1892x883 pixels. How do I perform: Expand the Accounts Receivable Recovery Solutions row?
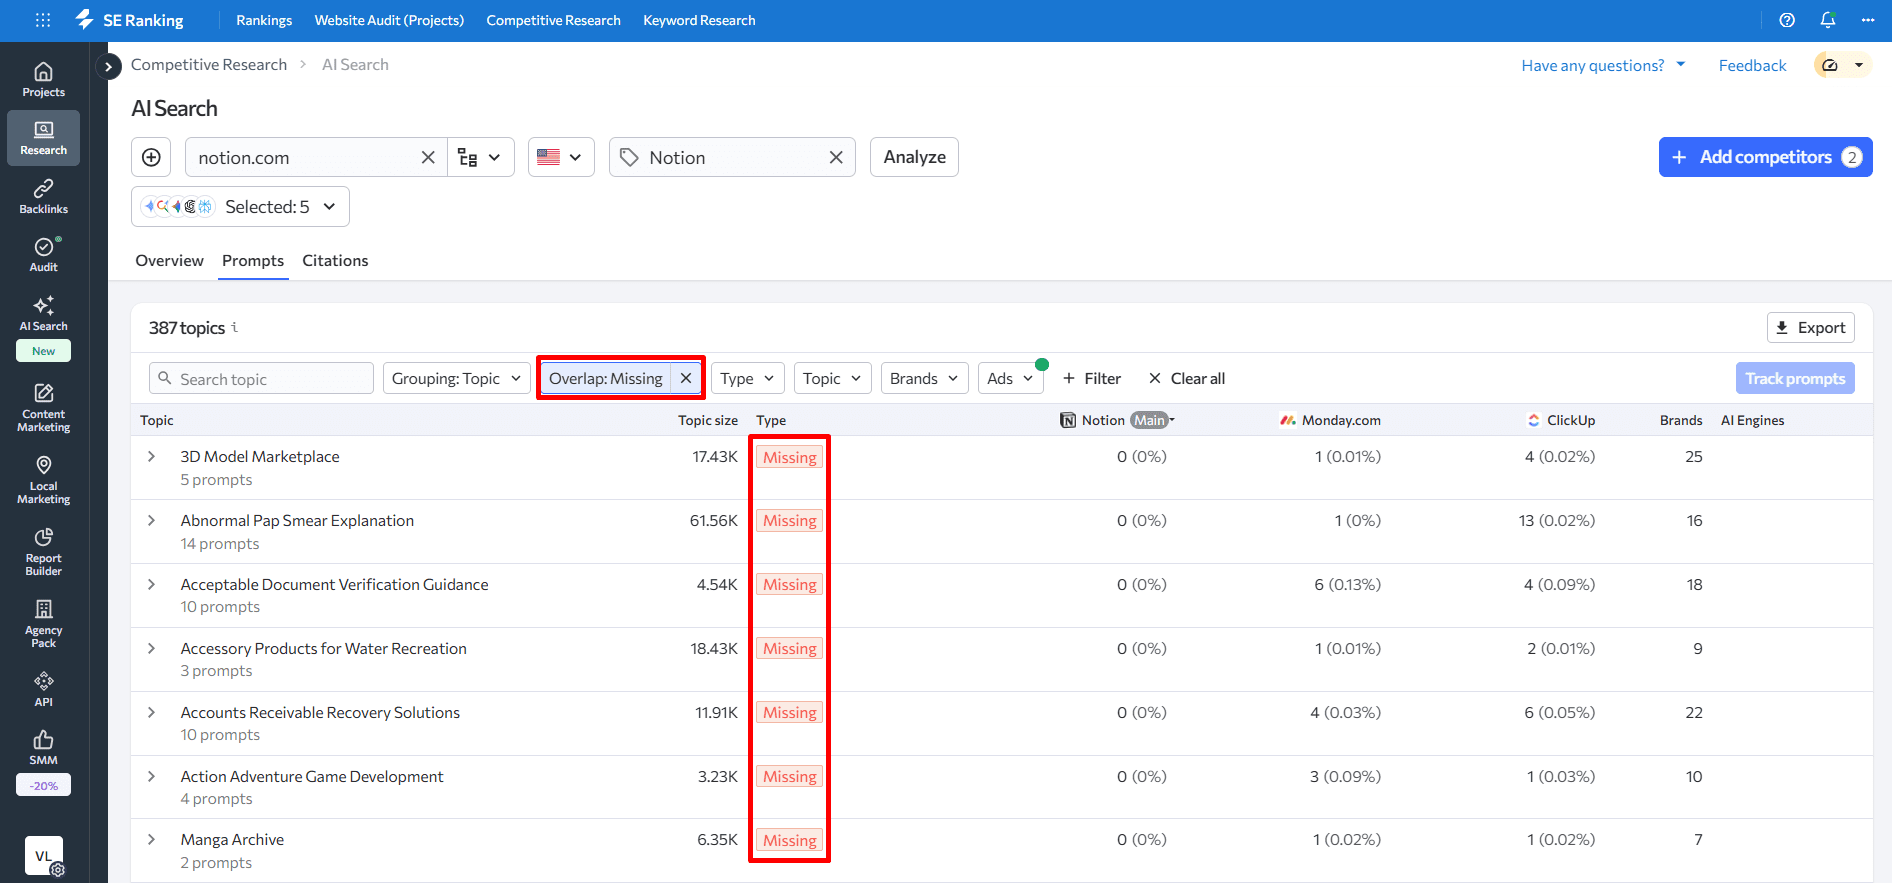tap(151, 712)
